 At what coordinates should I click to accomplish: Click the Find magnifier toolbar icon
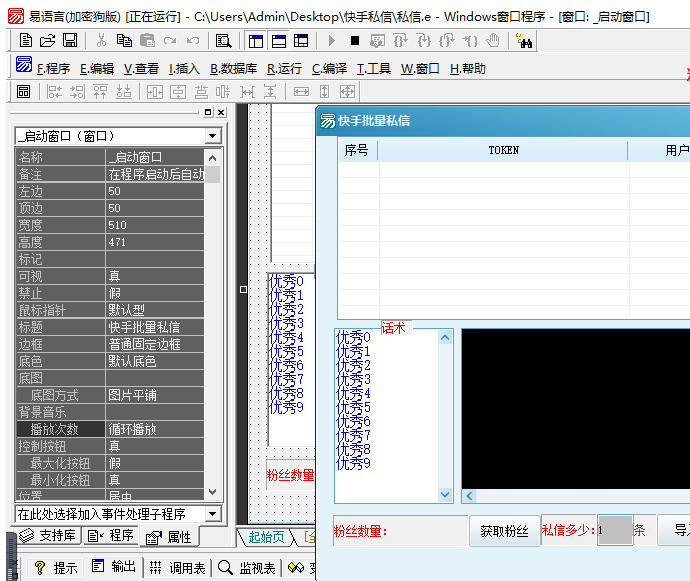(223, 41)
